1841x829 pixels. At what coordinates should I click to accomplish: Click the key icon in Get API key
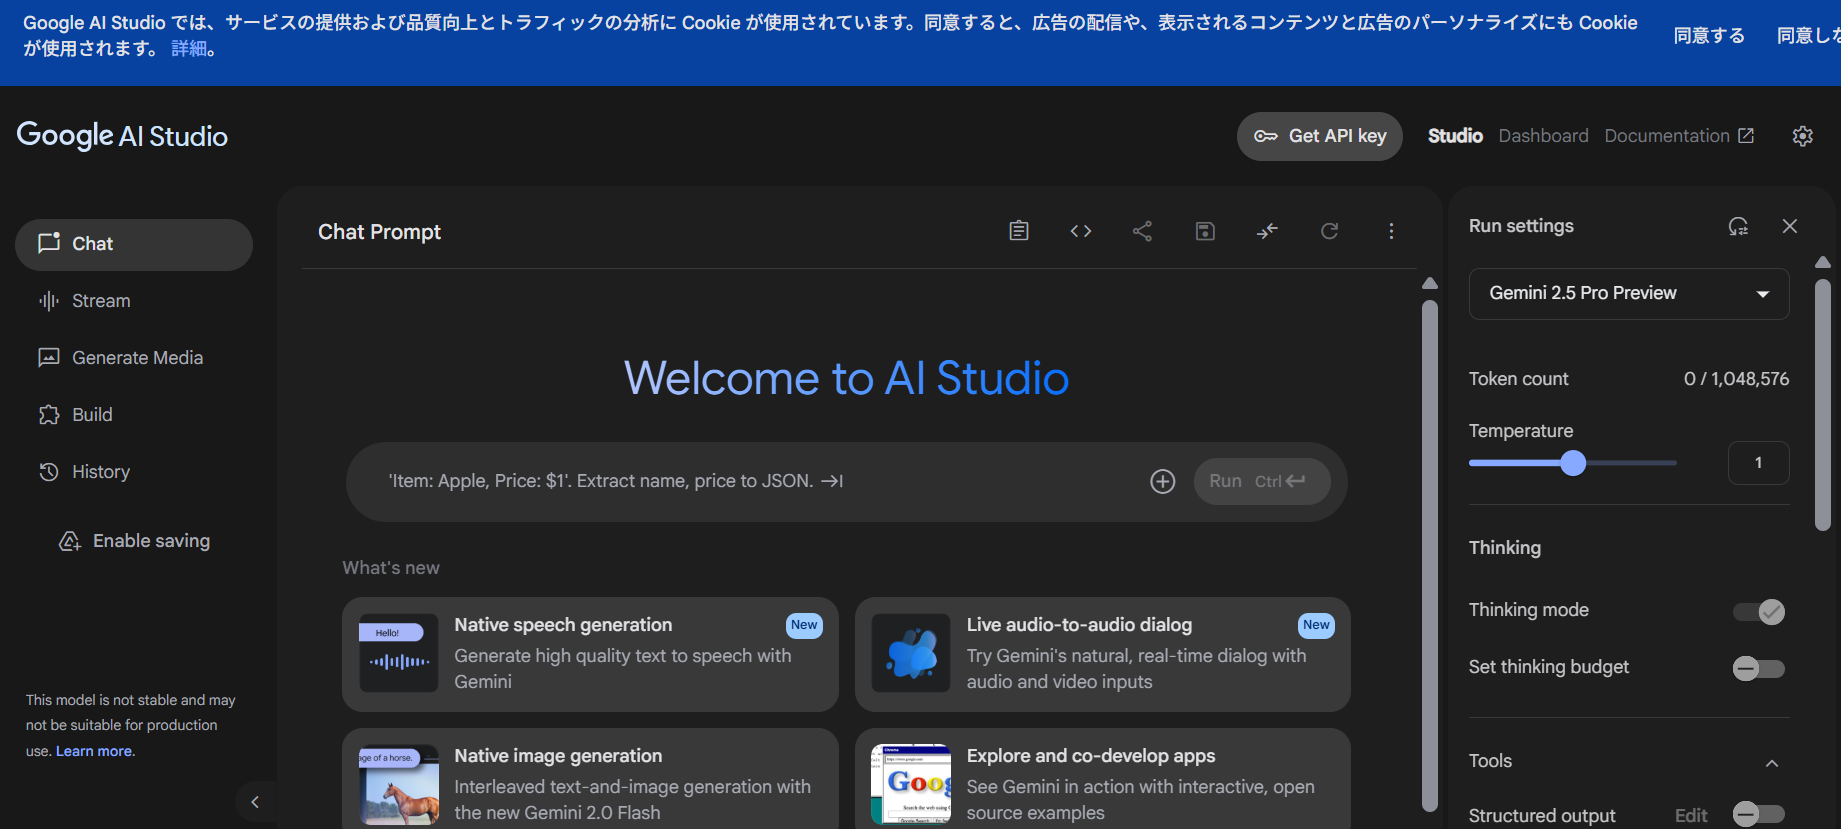pyautogui.click(x=1266, y=136)
